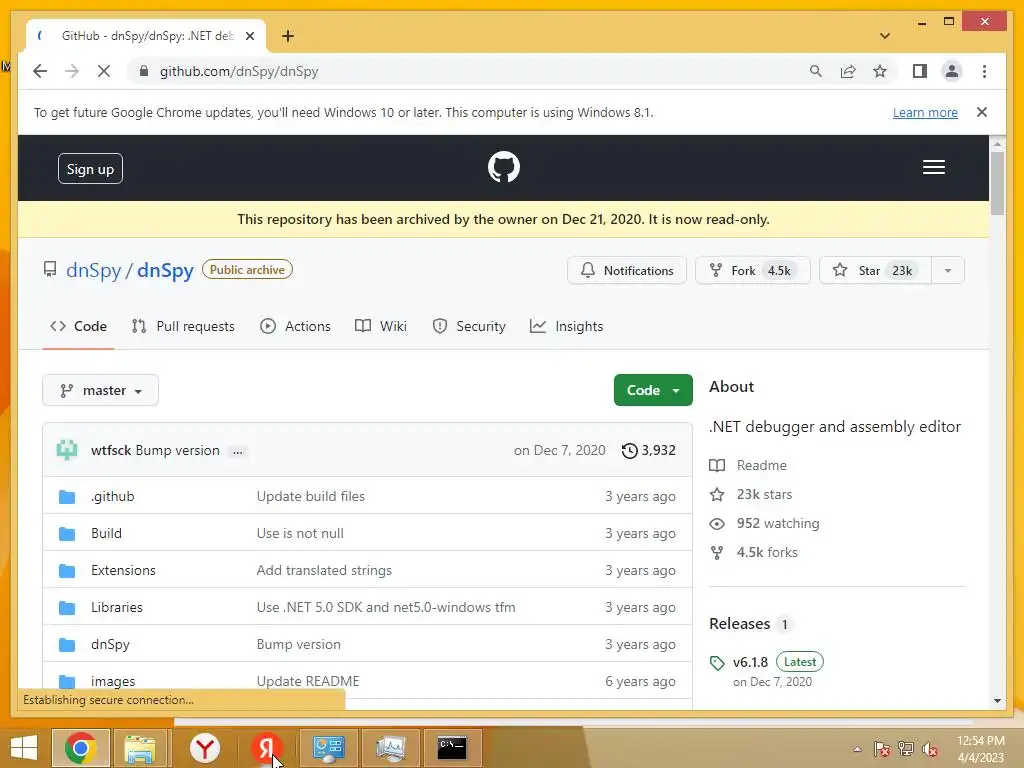The height and width of the screenshot is (768, 1024).
Task: Go back with the browser back arrow
Action: (x=40, y=71)
